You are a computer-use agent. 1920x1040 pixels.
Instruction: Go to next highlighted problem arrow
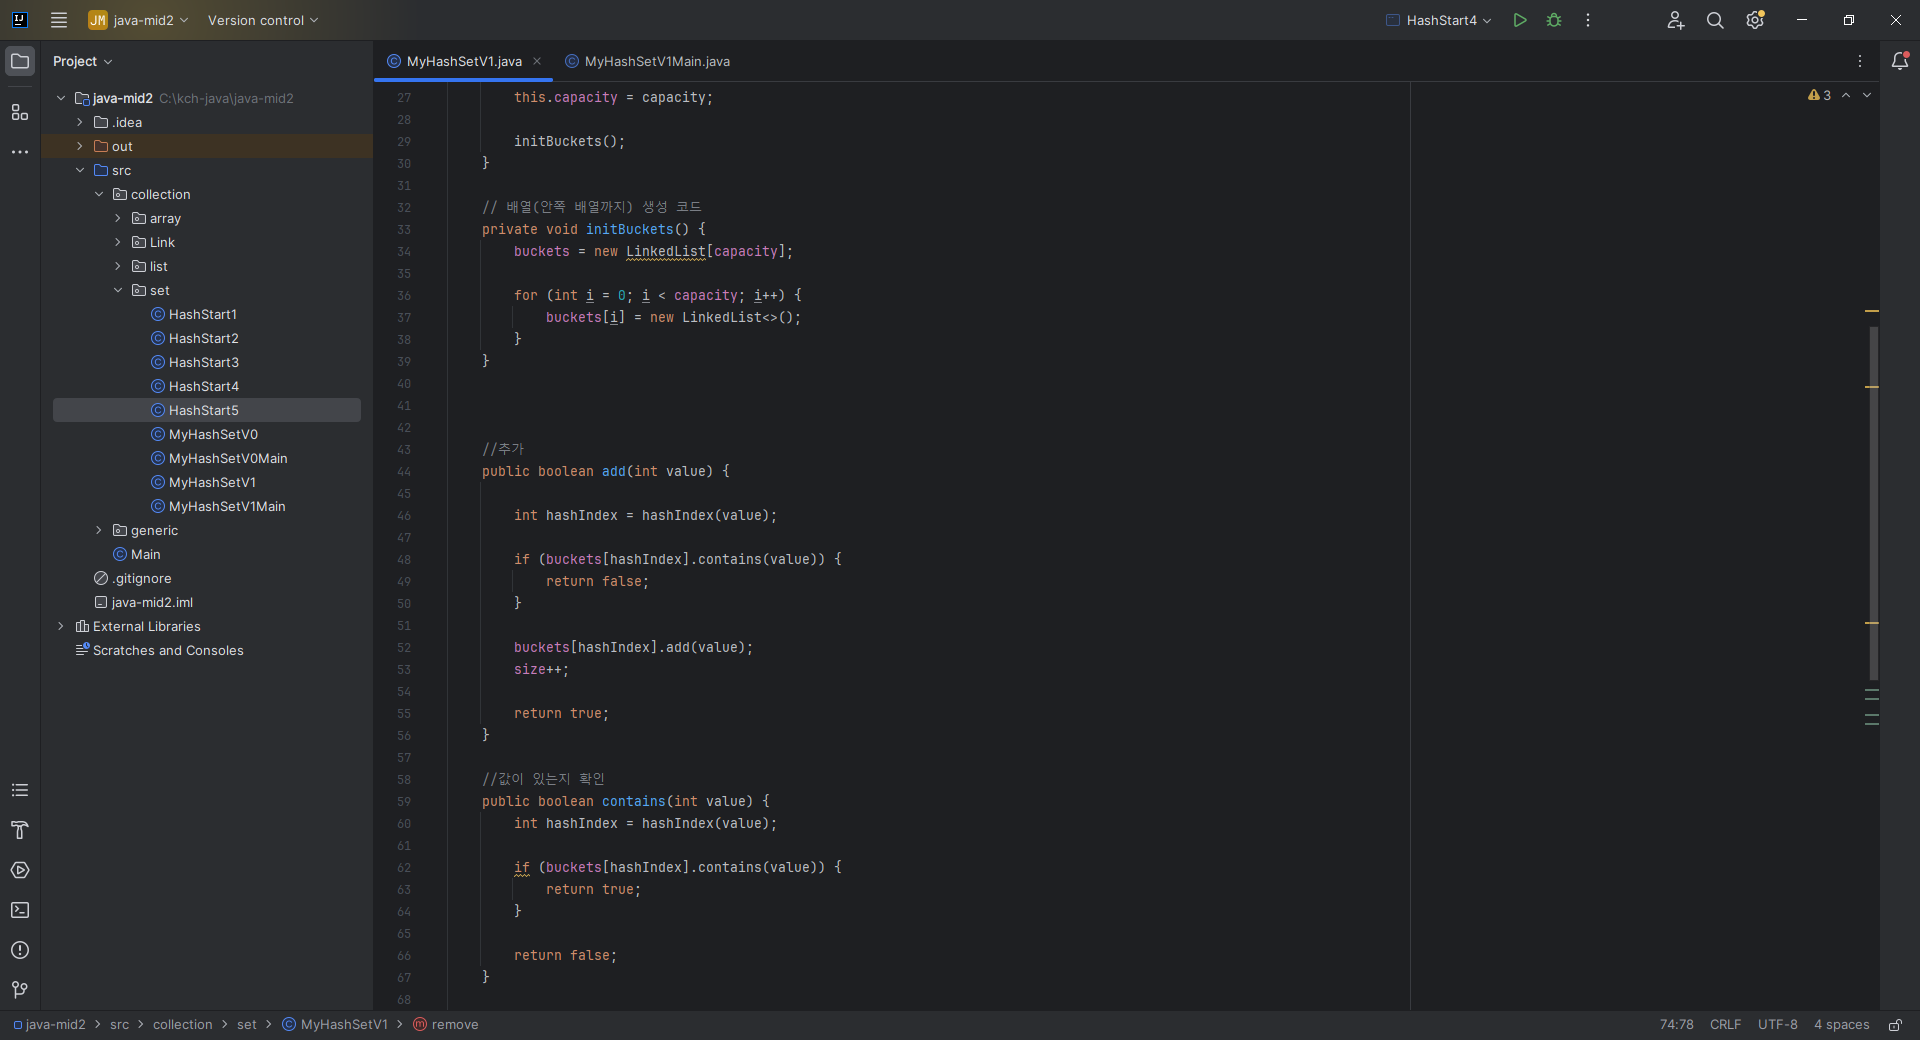point(1867,95)
